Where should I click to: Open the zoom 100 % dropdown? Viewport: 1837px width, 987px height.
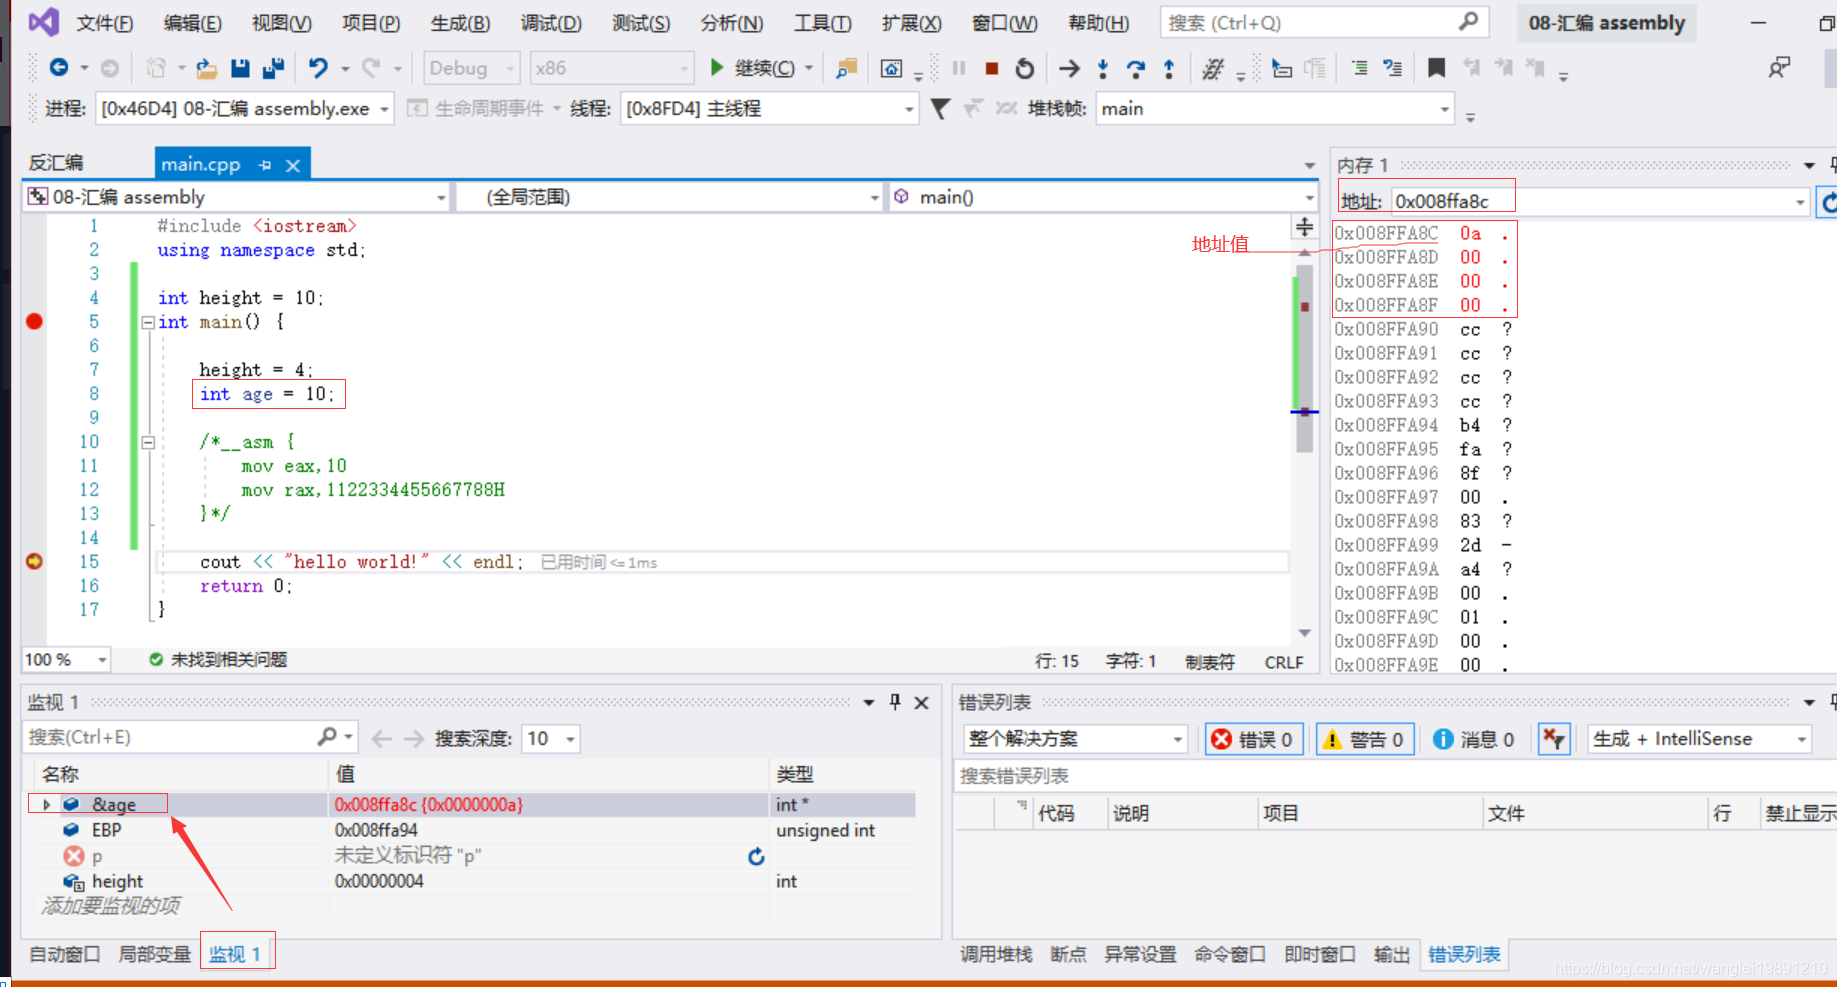click(66, 660)
